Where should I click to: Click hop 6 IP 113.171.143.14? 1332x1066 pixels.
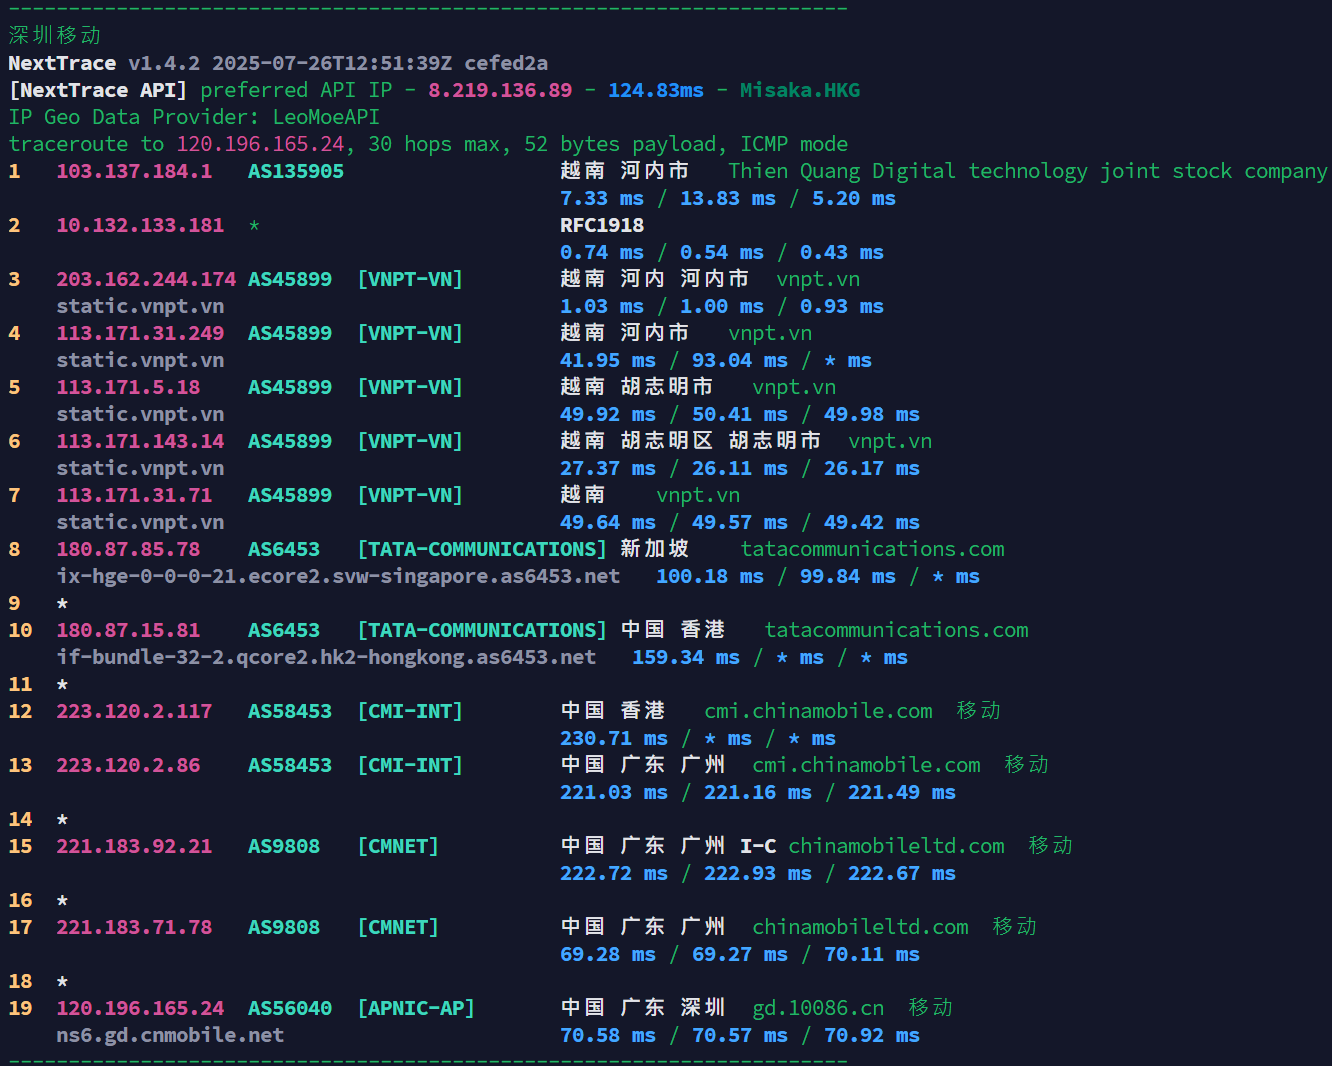coord(140,441)
